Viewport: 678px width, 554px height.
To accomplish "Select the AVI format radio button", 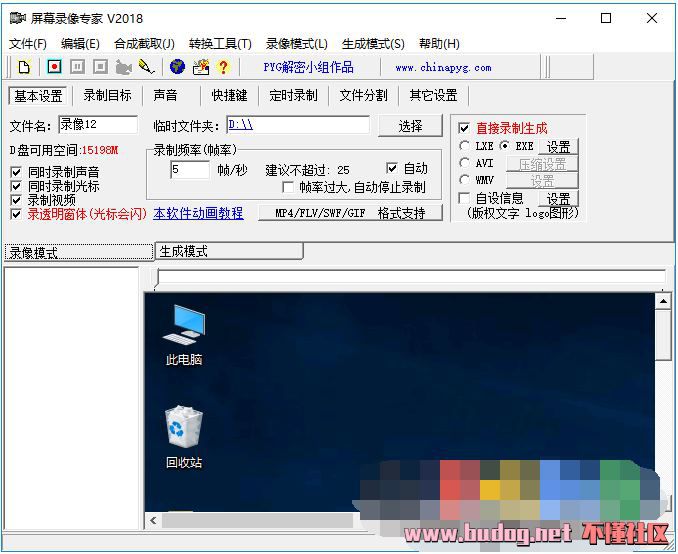I will coord(465,163).
